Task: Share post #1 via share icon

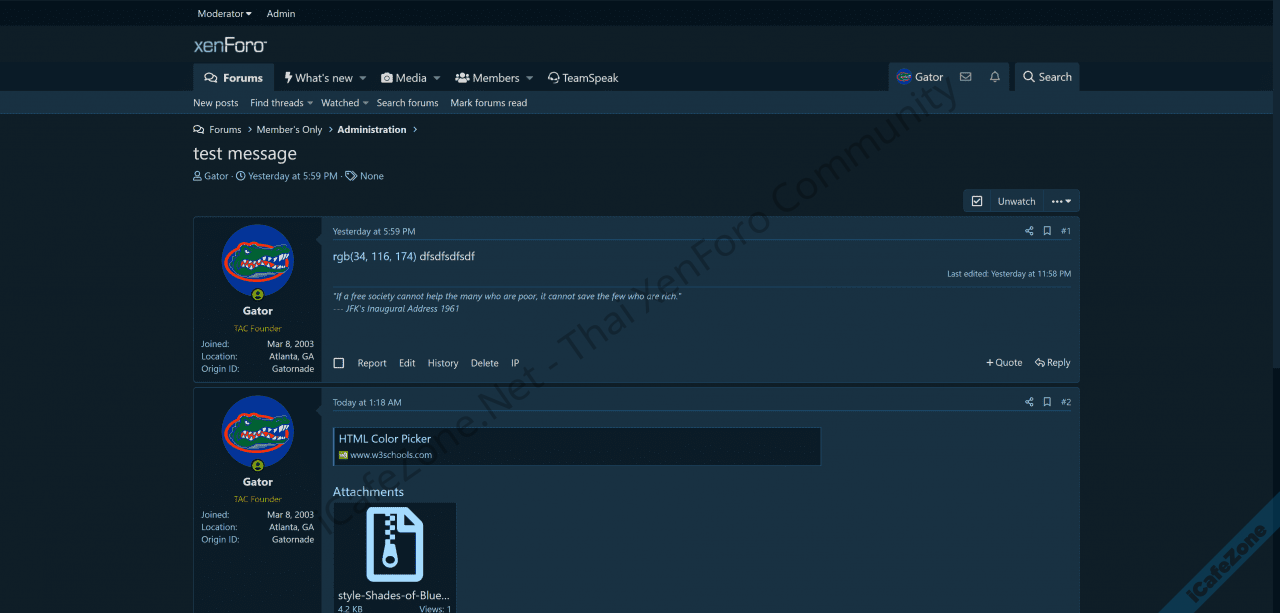Action: click(x=1029, y=231)
